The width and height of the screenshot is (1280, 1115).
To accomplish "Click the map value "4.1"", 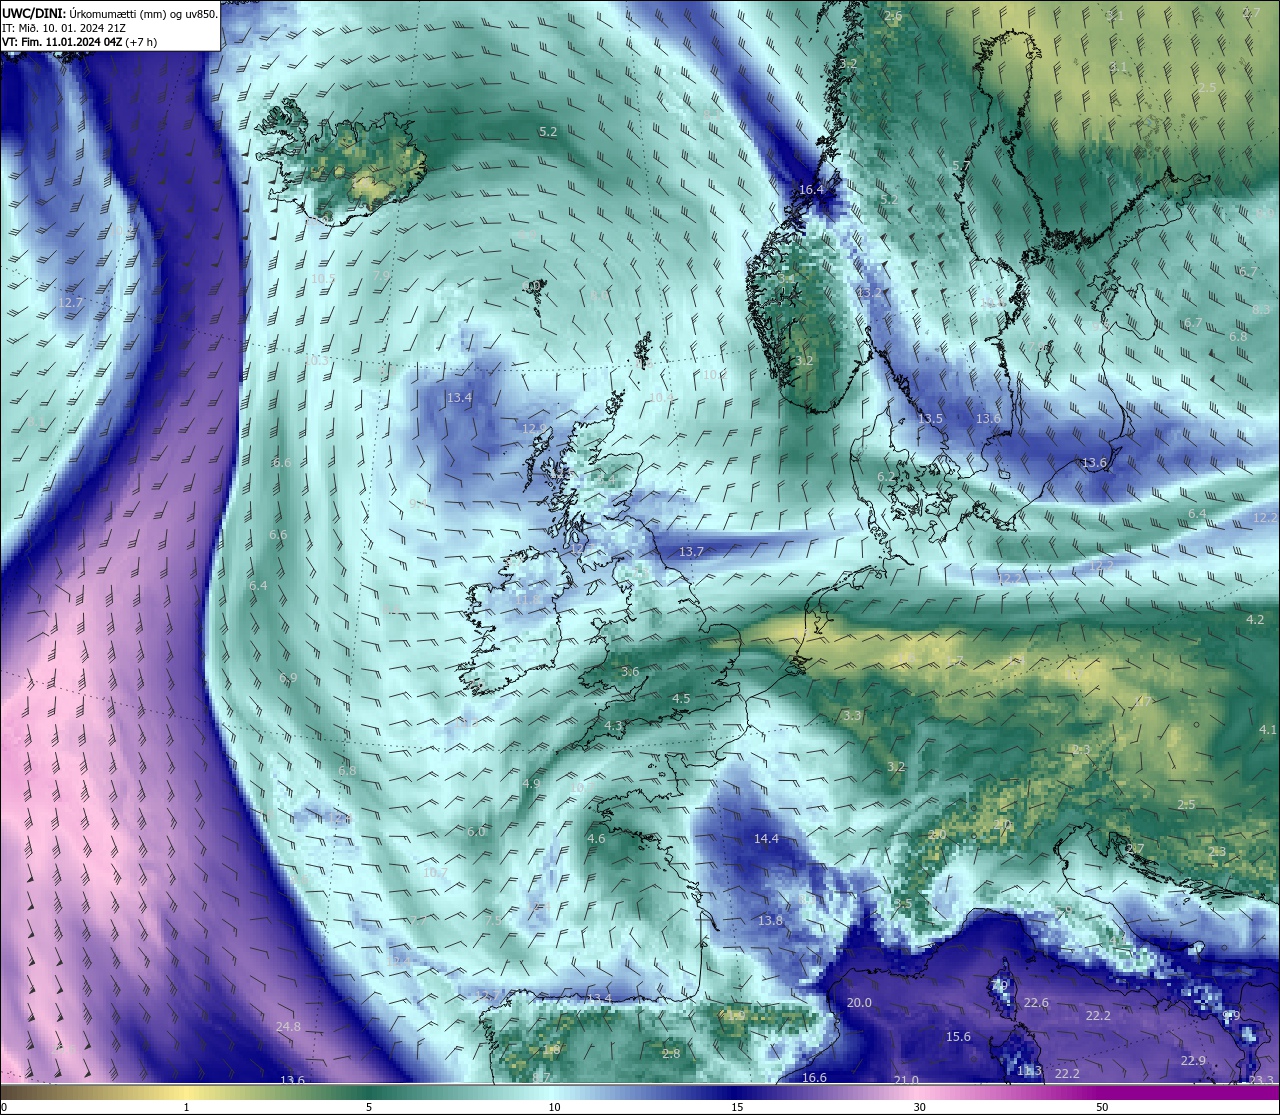I will [x=1268, y=729].
